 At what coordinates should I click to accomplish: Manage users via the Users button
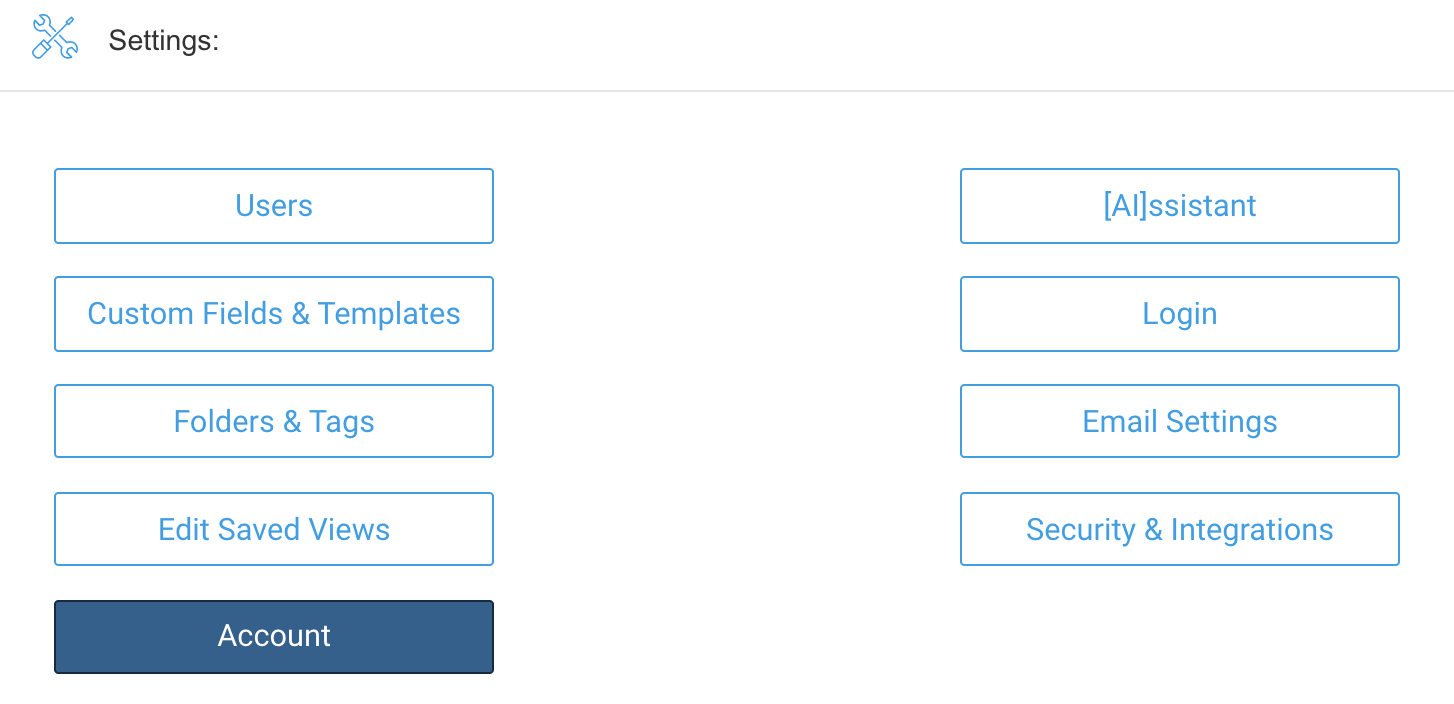coord(274,206)
